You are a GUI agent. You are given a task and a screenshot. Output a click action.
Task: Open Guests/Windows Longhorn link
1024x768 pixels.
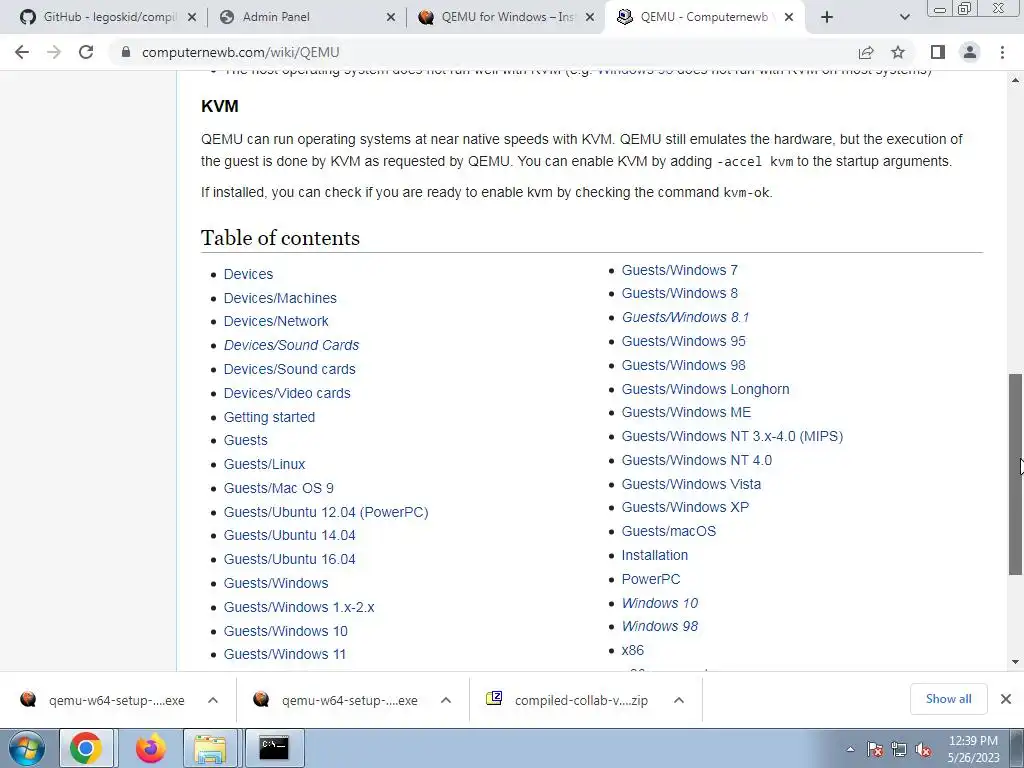[x=705, y=389]
